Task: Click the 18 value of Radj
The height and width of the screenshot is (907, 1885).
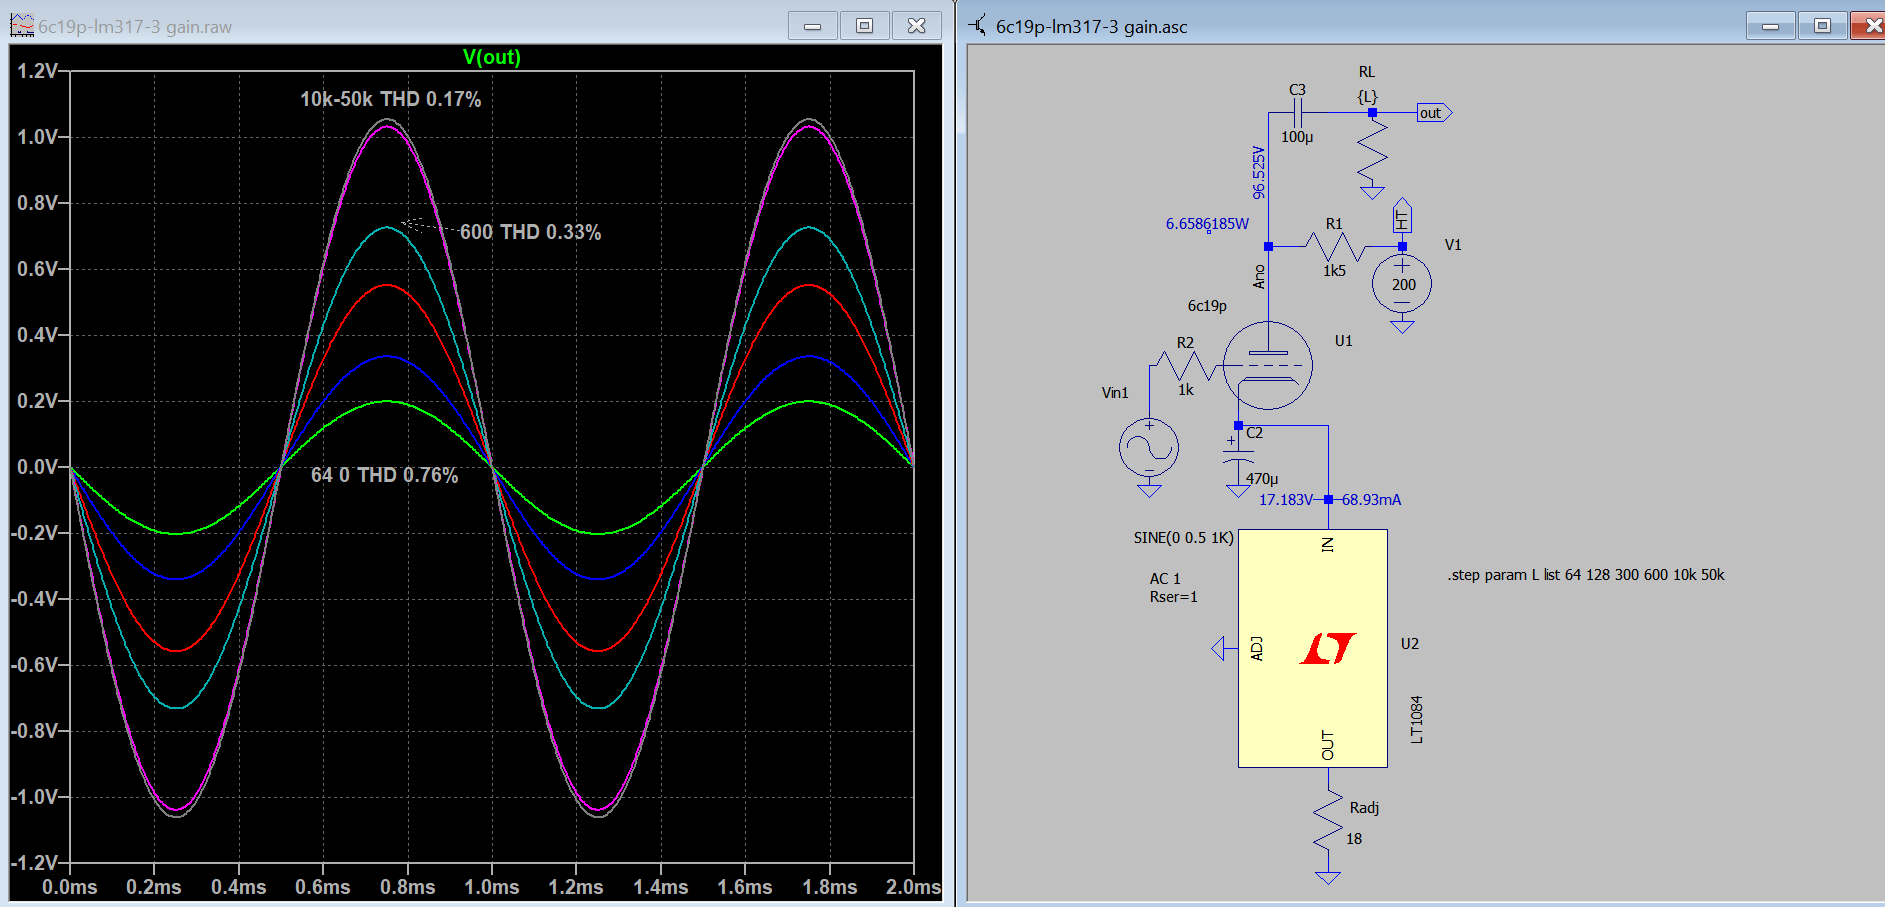Action: pyautogui.click(x=1354, y=839)
